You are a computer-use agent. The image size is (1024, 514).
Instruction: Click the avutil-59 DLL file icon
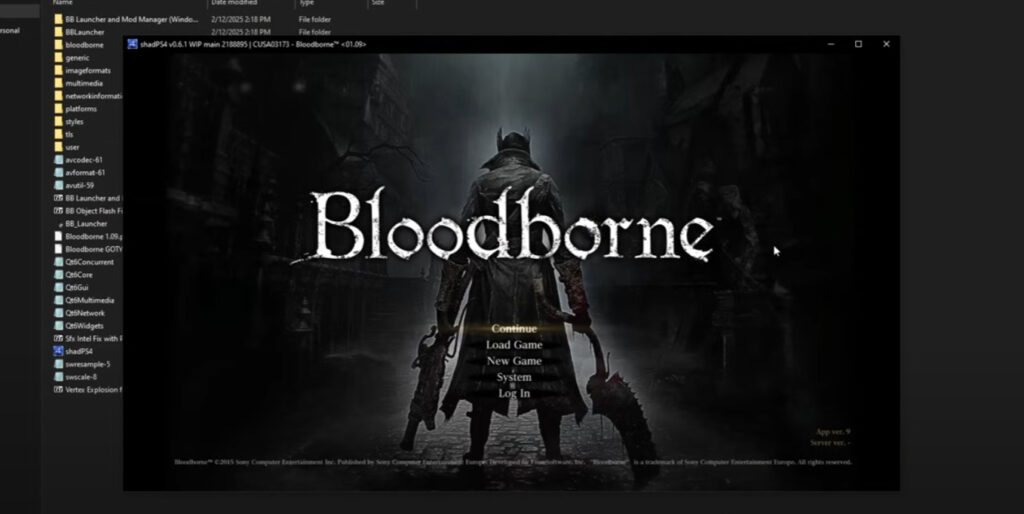[x=59, y=185]
